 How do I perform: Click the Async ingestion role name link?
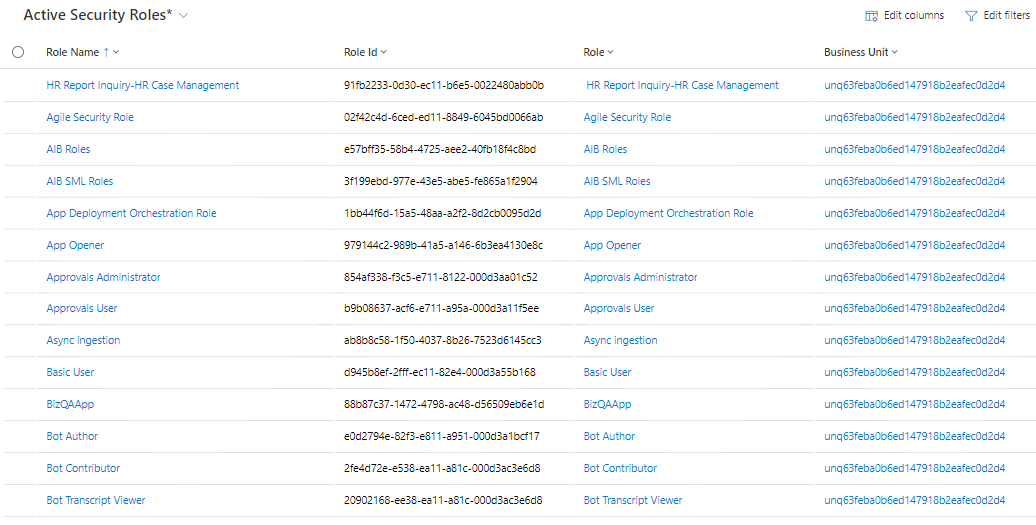[83, 340]
